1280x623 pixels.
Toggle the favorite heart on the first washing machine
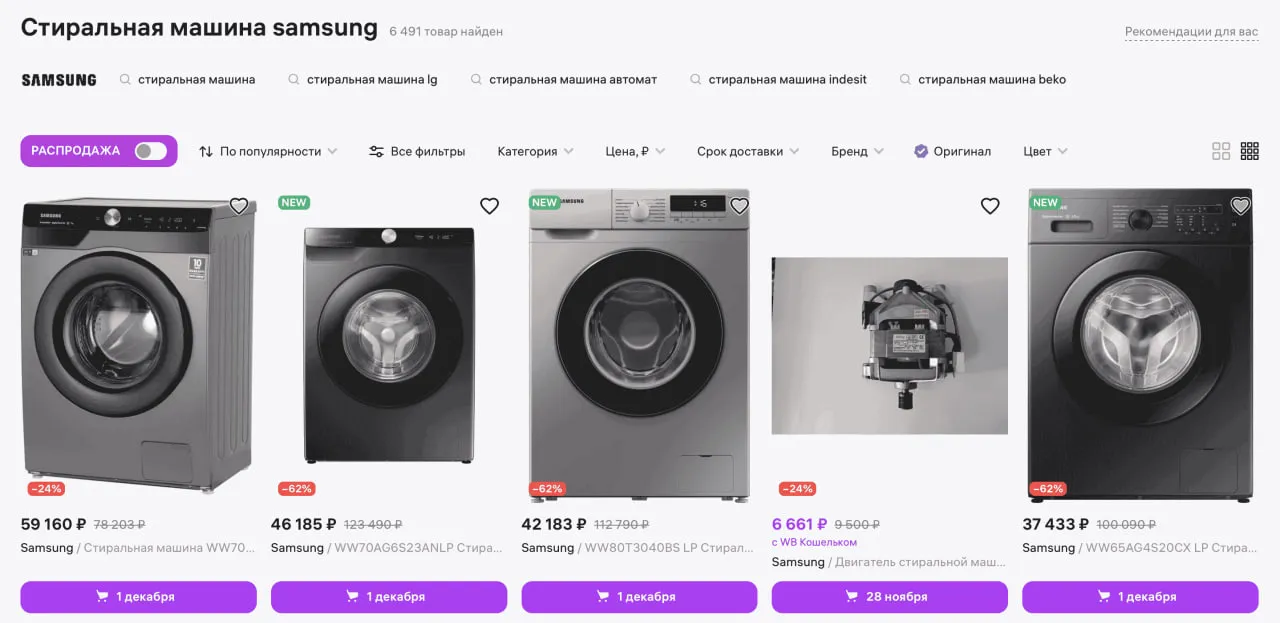coord(239,206)
